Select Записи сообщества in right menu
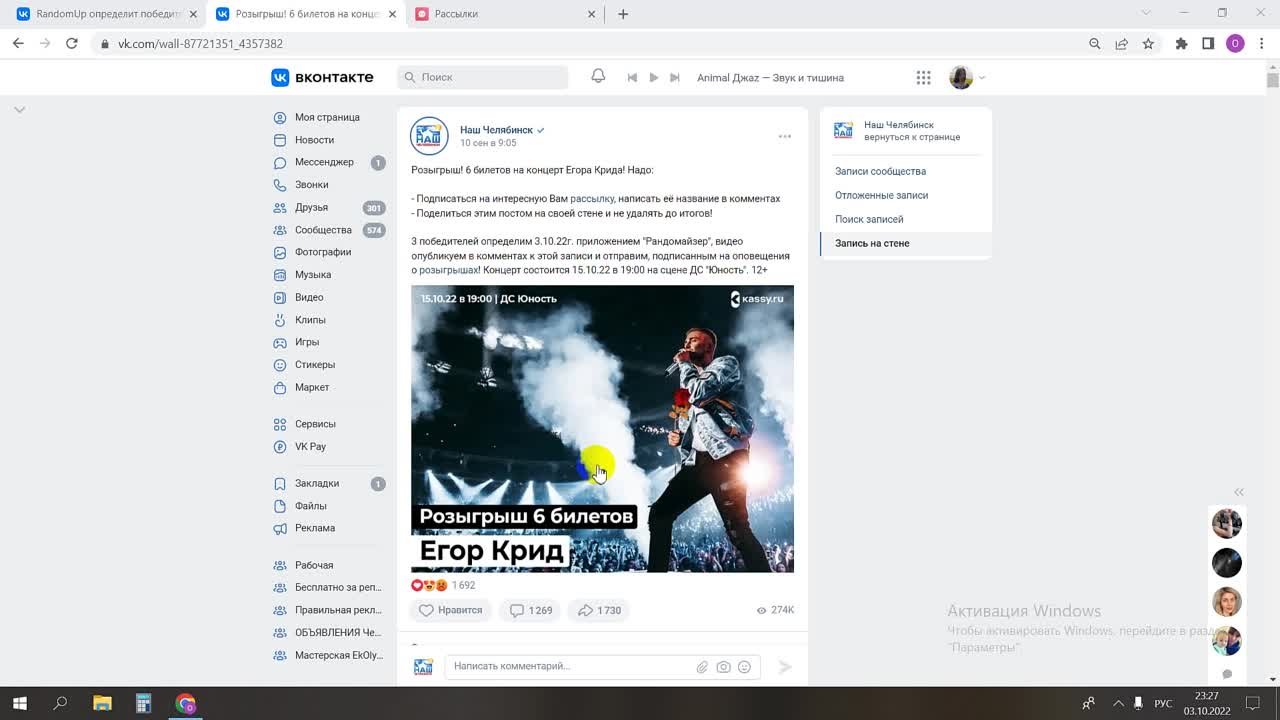1280x720 pixels. pyautogui.click(x=880, y=171)
